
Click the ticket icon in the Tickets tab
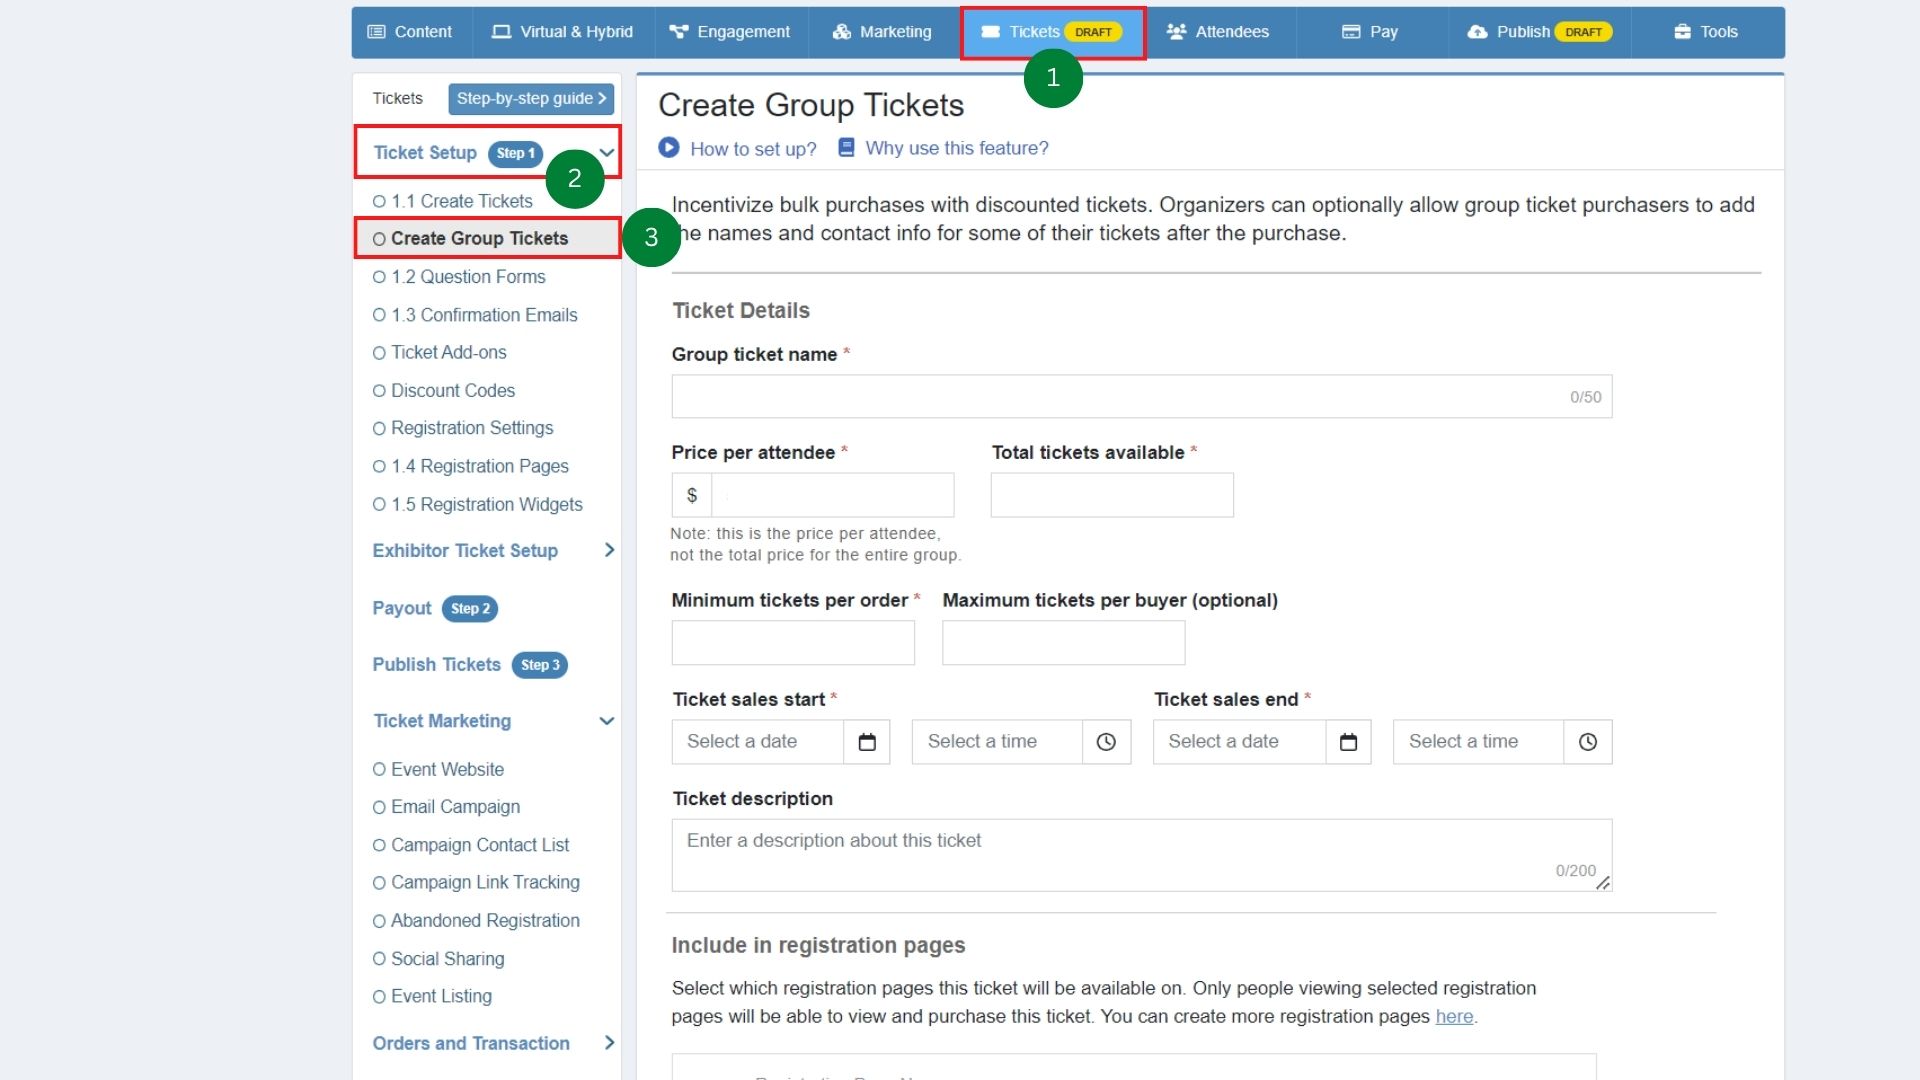click(993, 31)
